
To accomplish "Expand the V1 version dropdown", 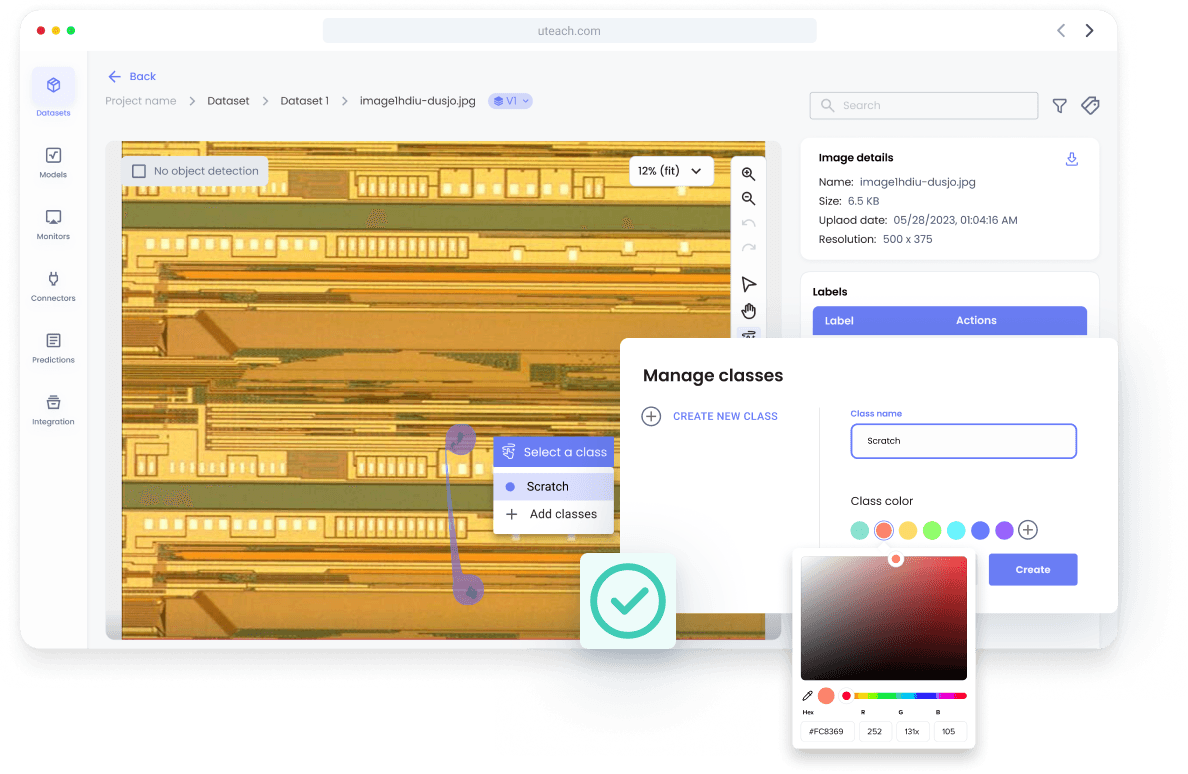I will pyautogui.click(x=510, y=101).
